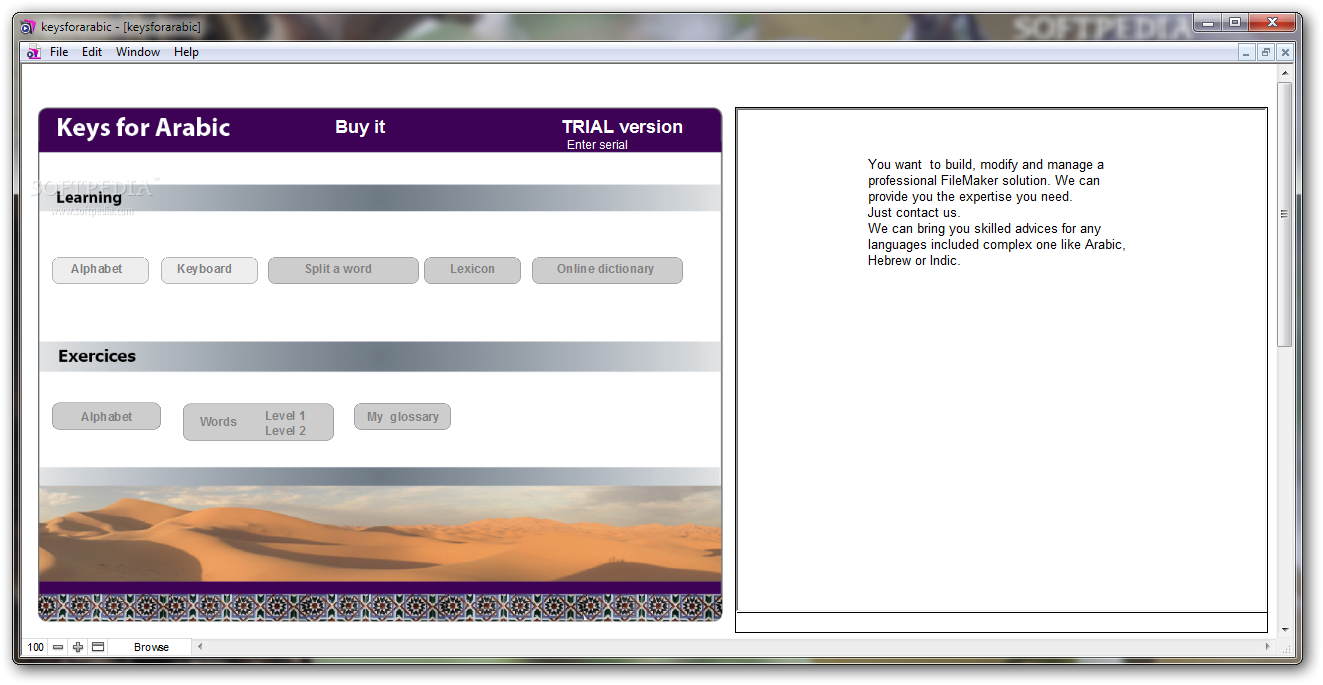The height and width of the screenshot is (685, 1323).
Task: Start the Exercices Alphabet button
Action: pos(106,416)
